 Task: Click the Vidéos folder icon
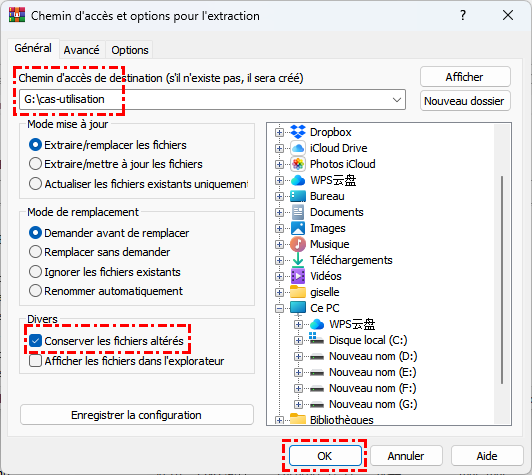[298, 276]
